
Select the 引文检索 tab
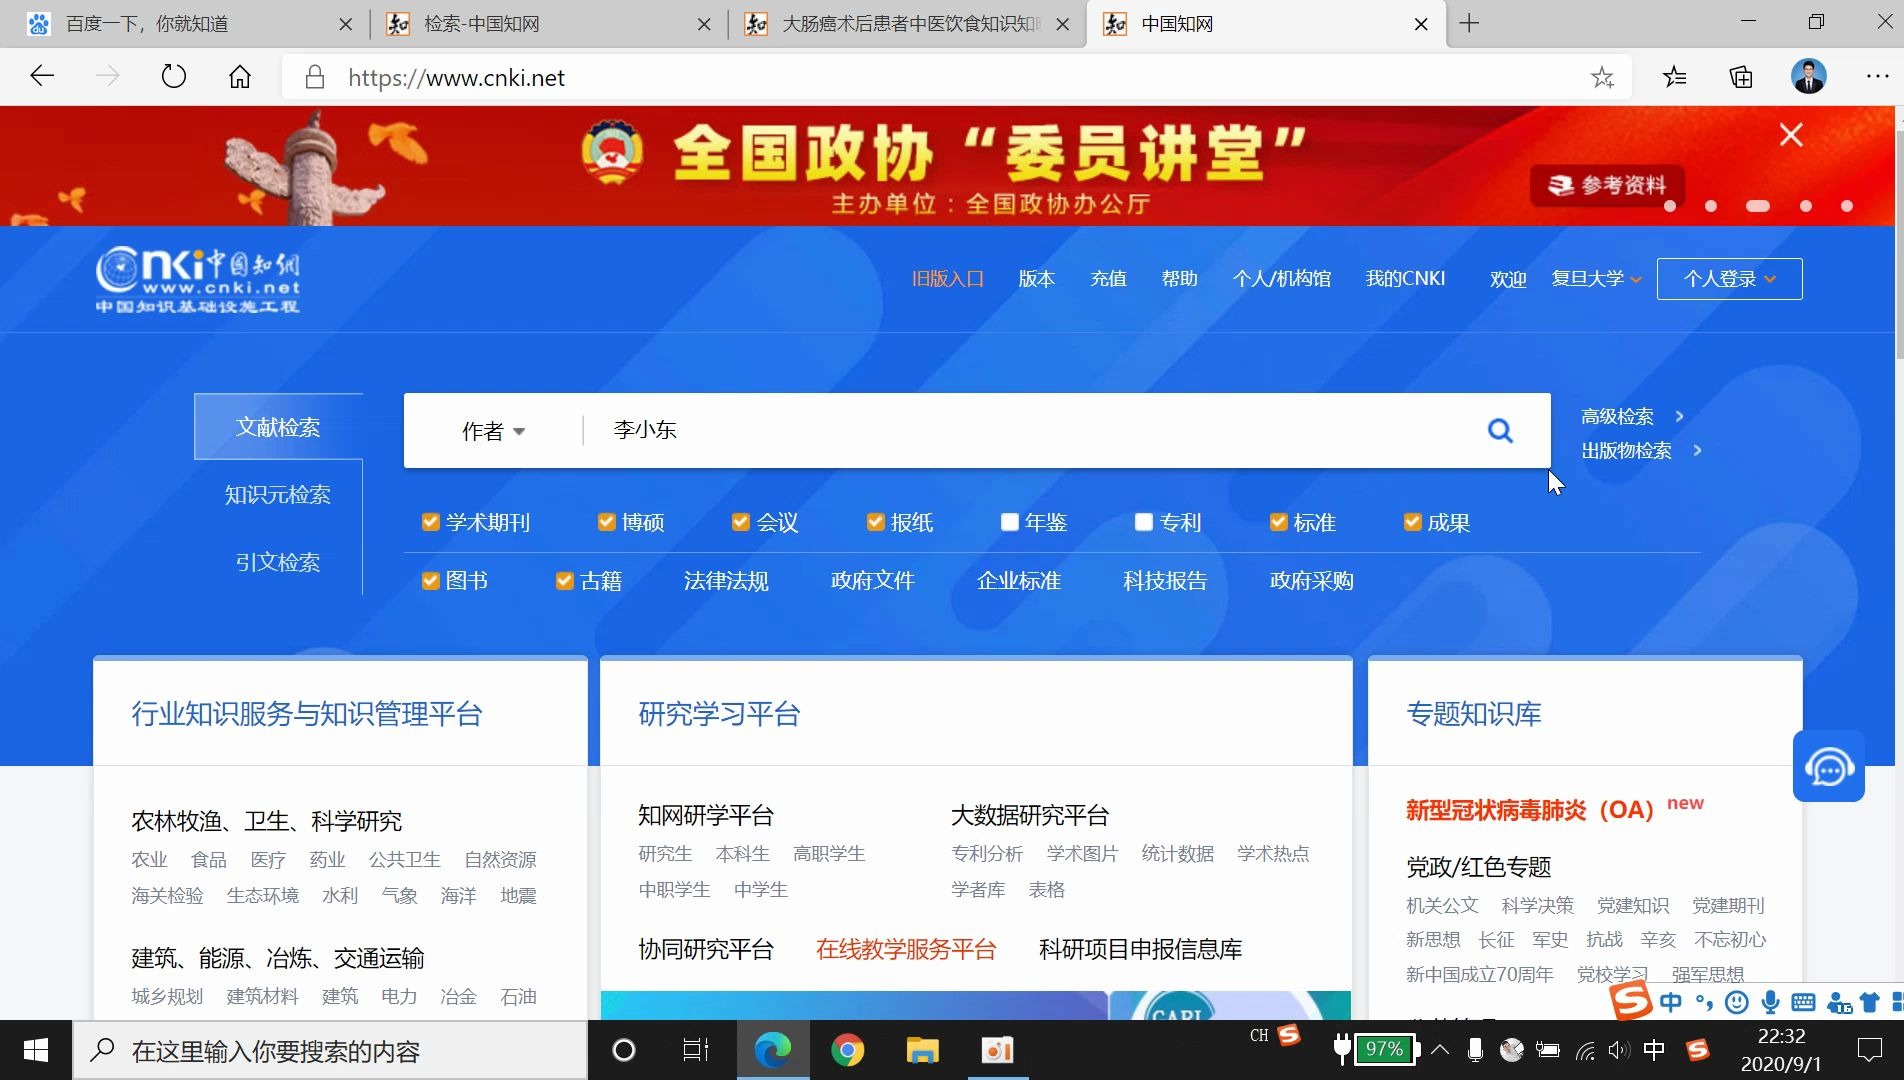point(278,562)
